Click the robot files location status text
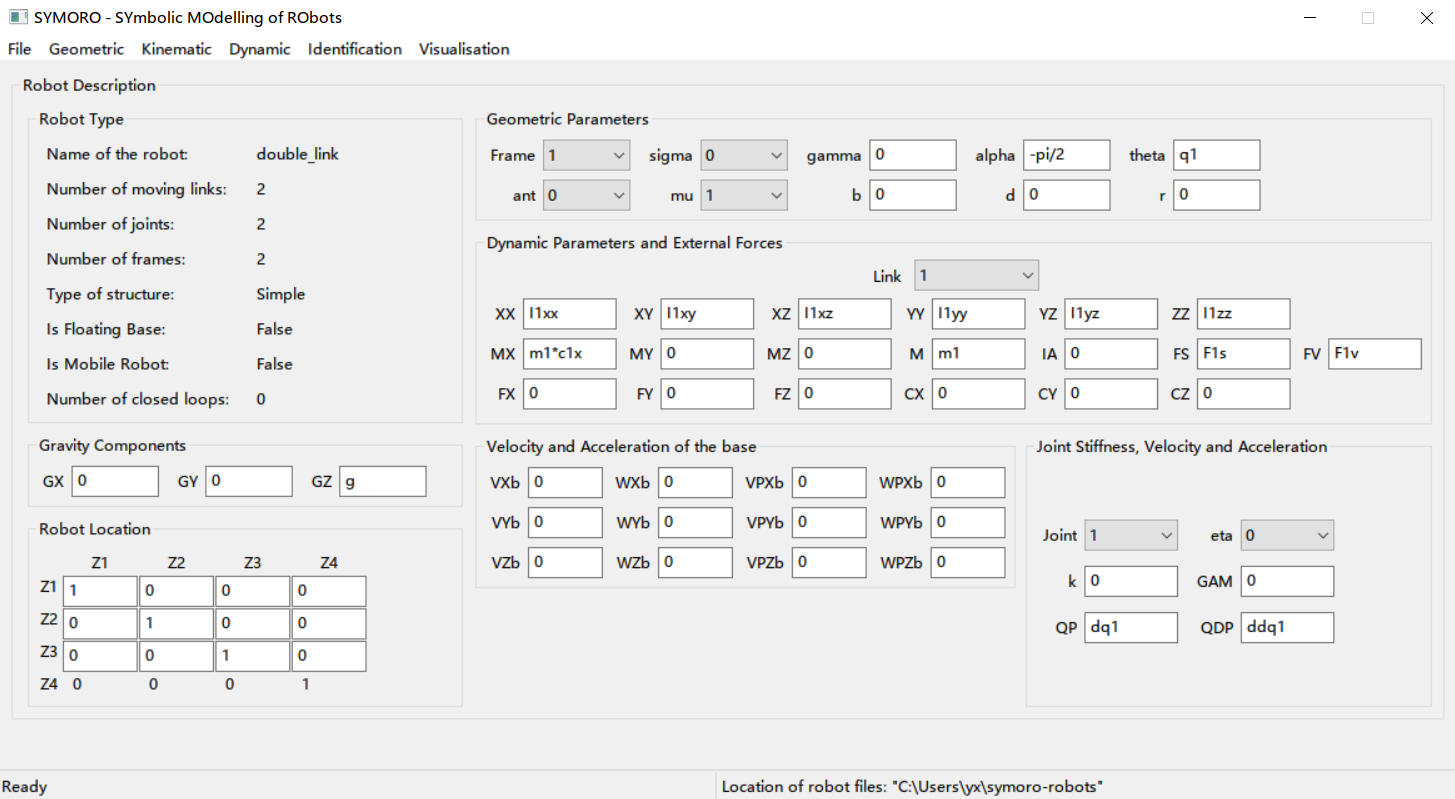The width and height of the screenshot is (1455, 799). pyautogui.click(x=912, y=787)
